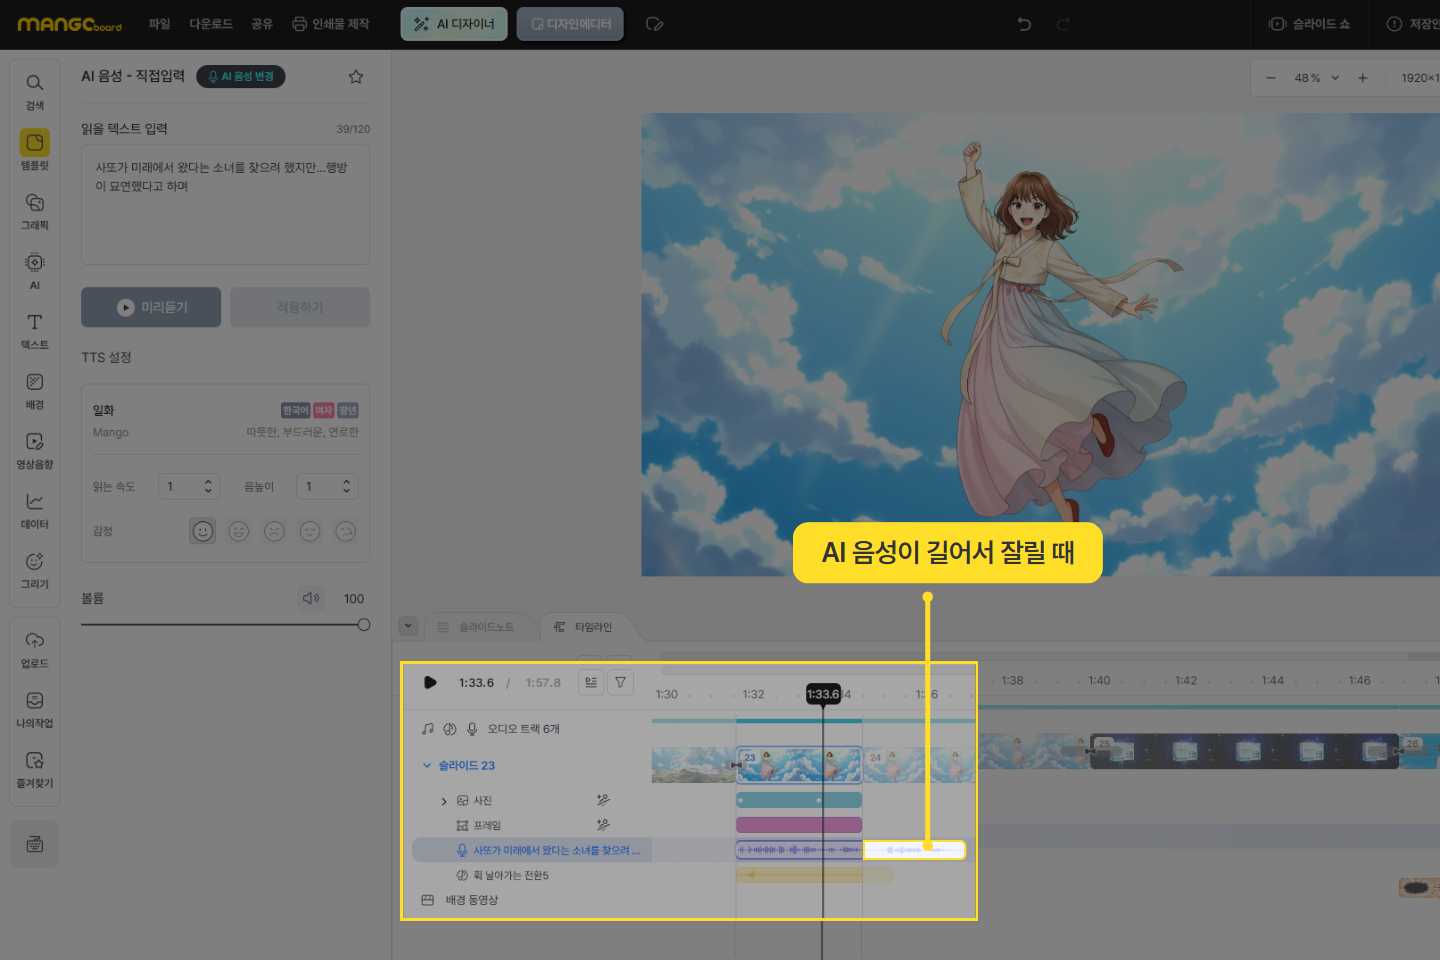Screen dimensions: 1440x960
Task: Open the 그래픽 (Graphics) sidebar panel
Action: [35, 210]
